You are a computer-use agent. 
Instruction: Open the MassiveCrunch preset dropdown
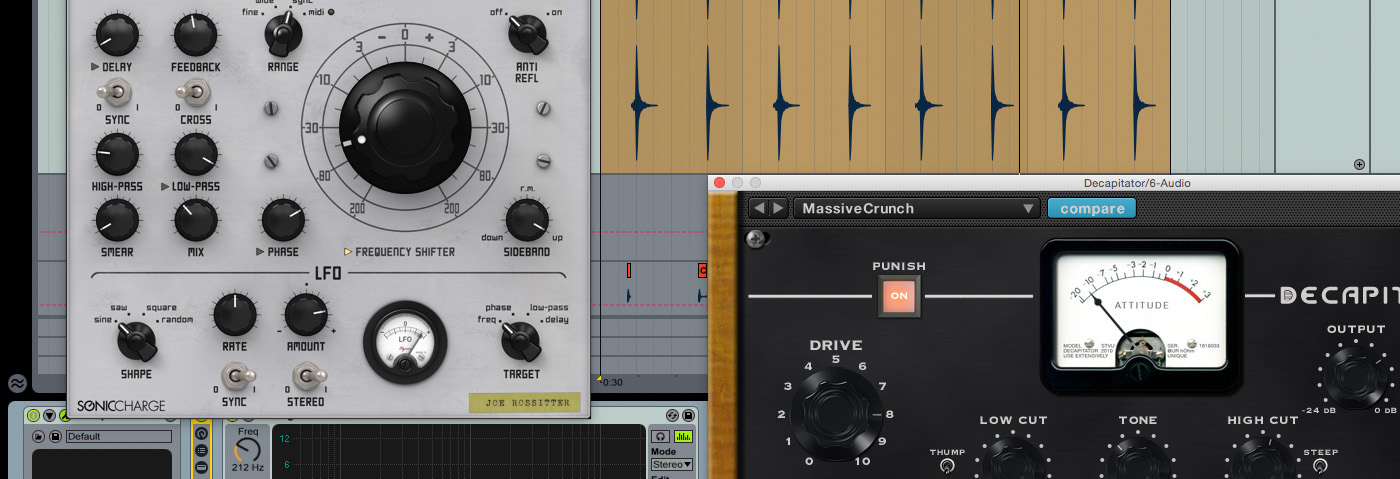coord(917,208)
